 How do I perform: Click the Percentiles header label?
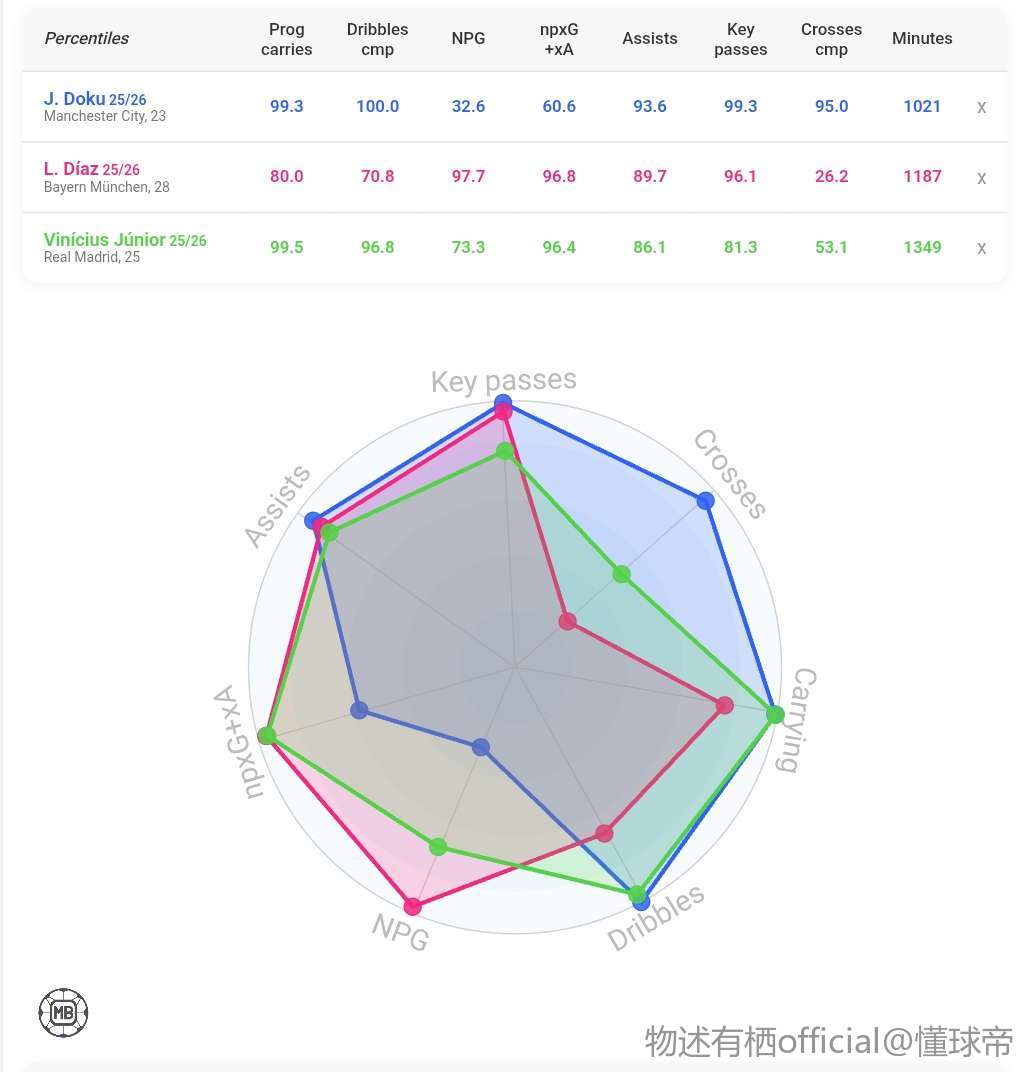pos(87,38)
